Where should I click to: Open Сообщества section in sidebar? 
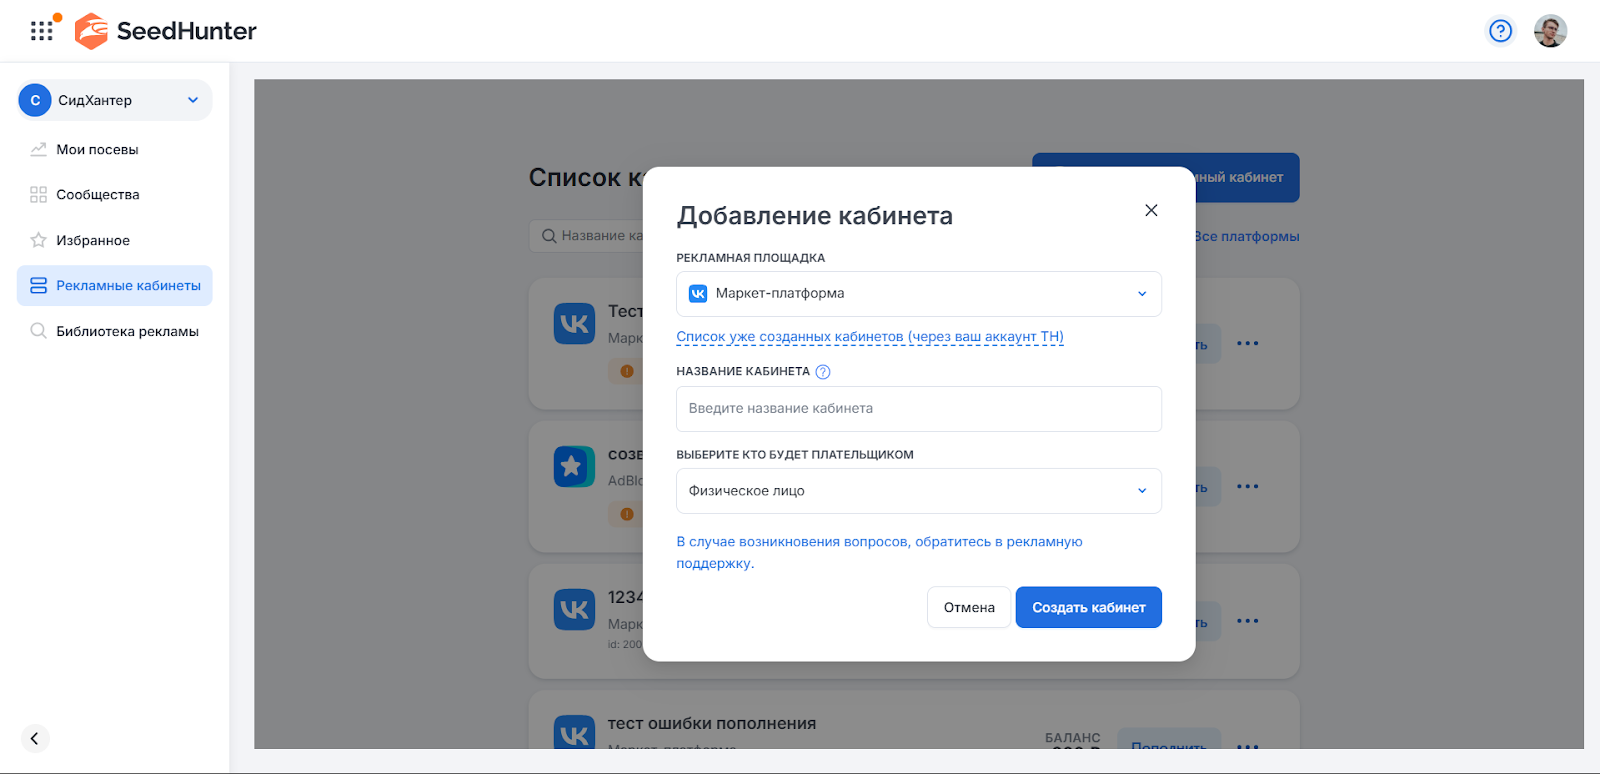coord(97,195)
